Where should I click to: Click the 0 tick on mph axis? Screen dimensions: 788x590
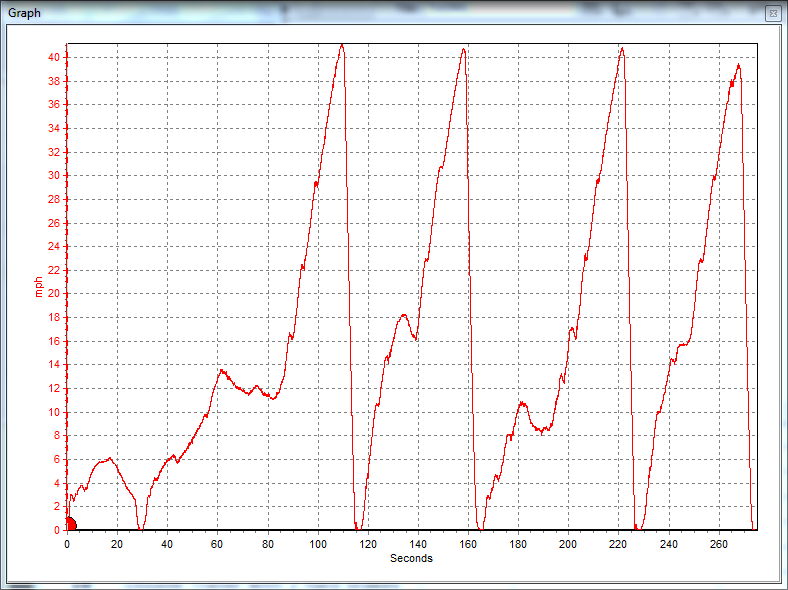[58, 531]
